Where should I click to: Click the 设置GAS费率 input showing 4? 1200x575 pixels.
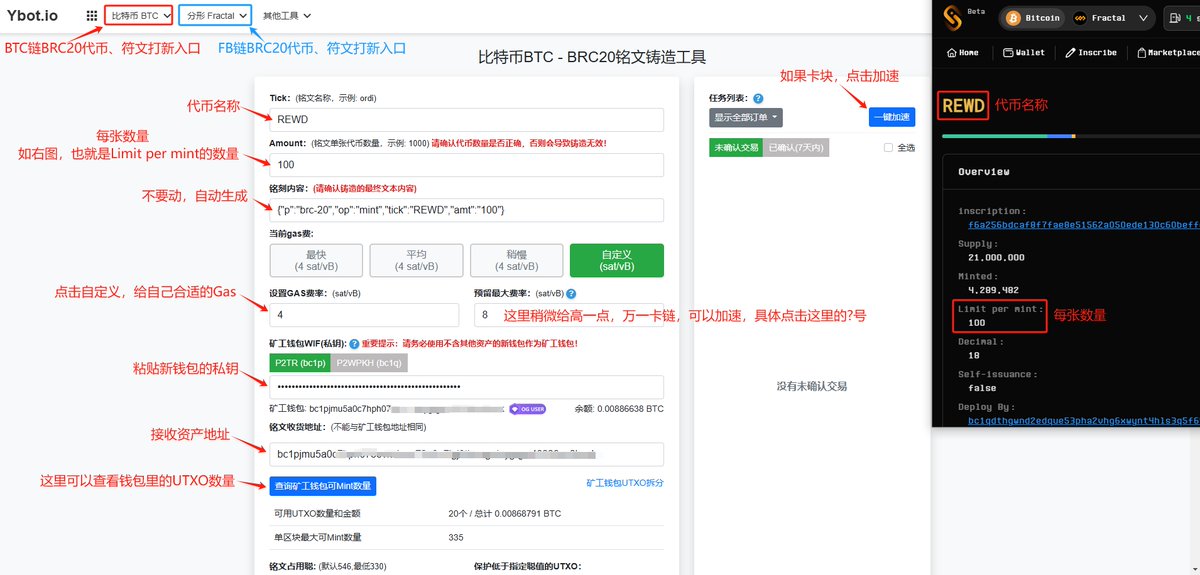click(x=364, y=315)
